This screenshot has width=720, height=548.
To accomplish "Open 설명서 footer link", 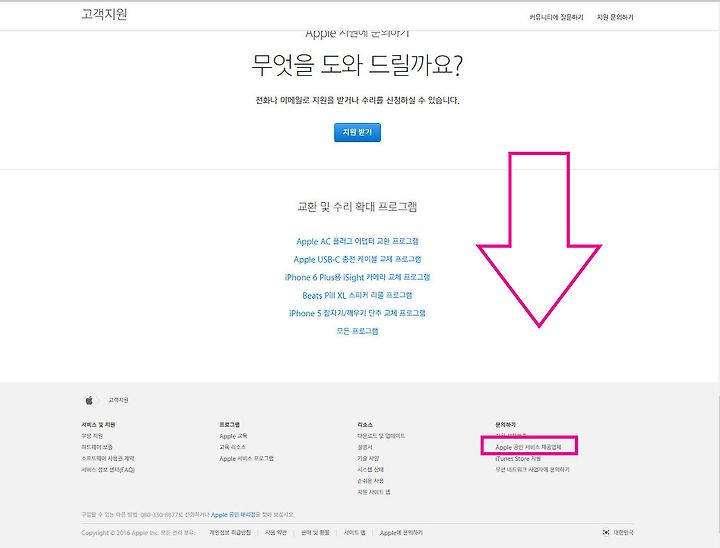I will 365,447.
